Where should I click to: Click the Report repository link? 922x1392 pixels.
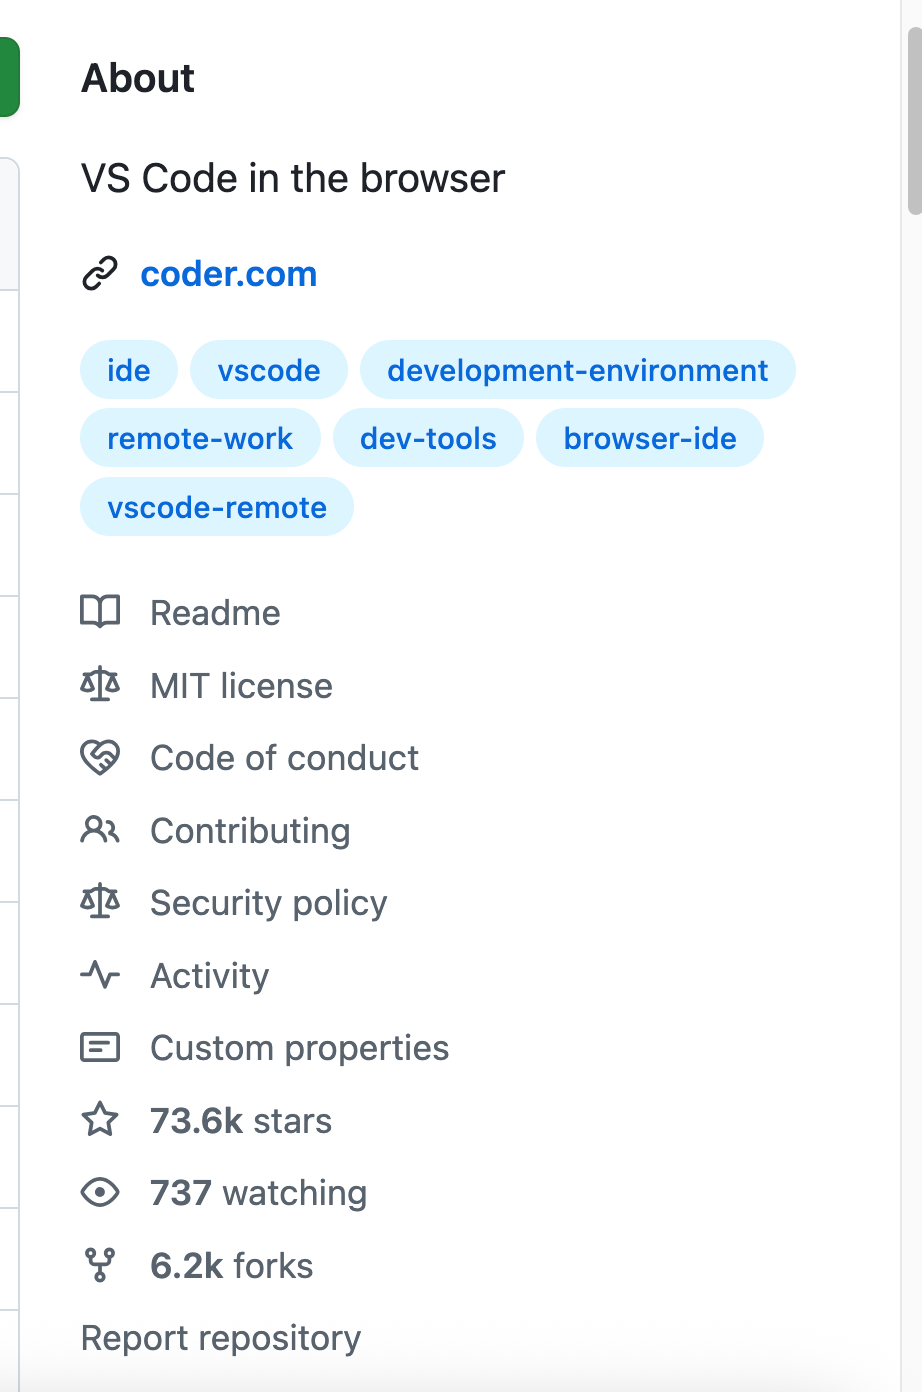[x=221, y=1338]
